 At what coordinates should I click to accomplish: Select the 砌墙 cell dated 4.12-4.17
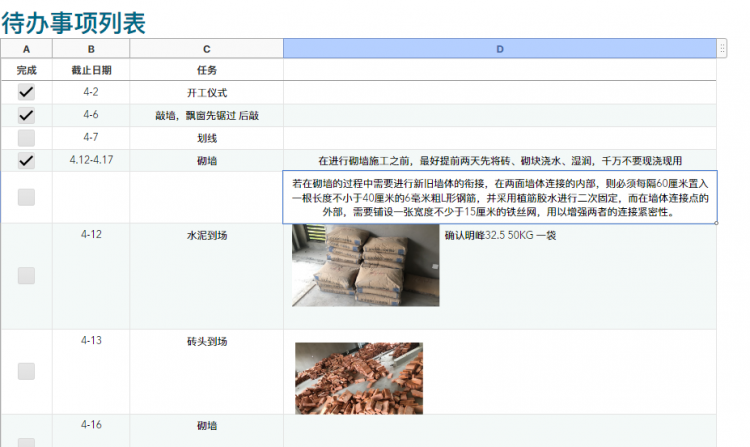click(x=207, y=161)
